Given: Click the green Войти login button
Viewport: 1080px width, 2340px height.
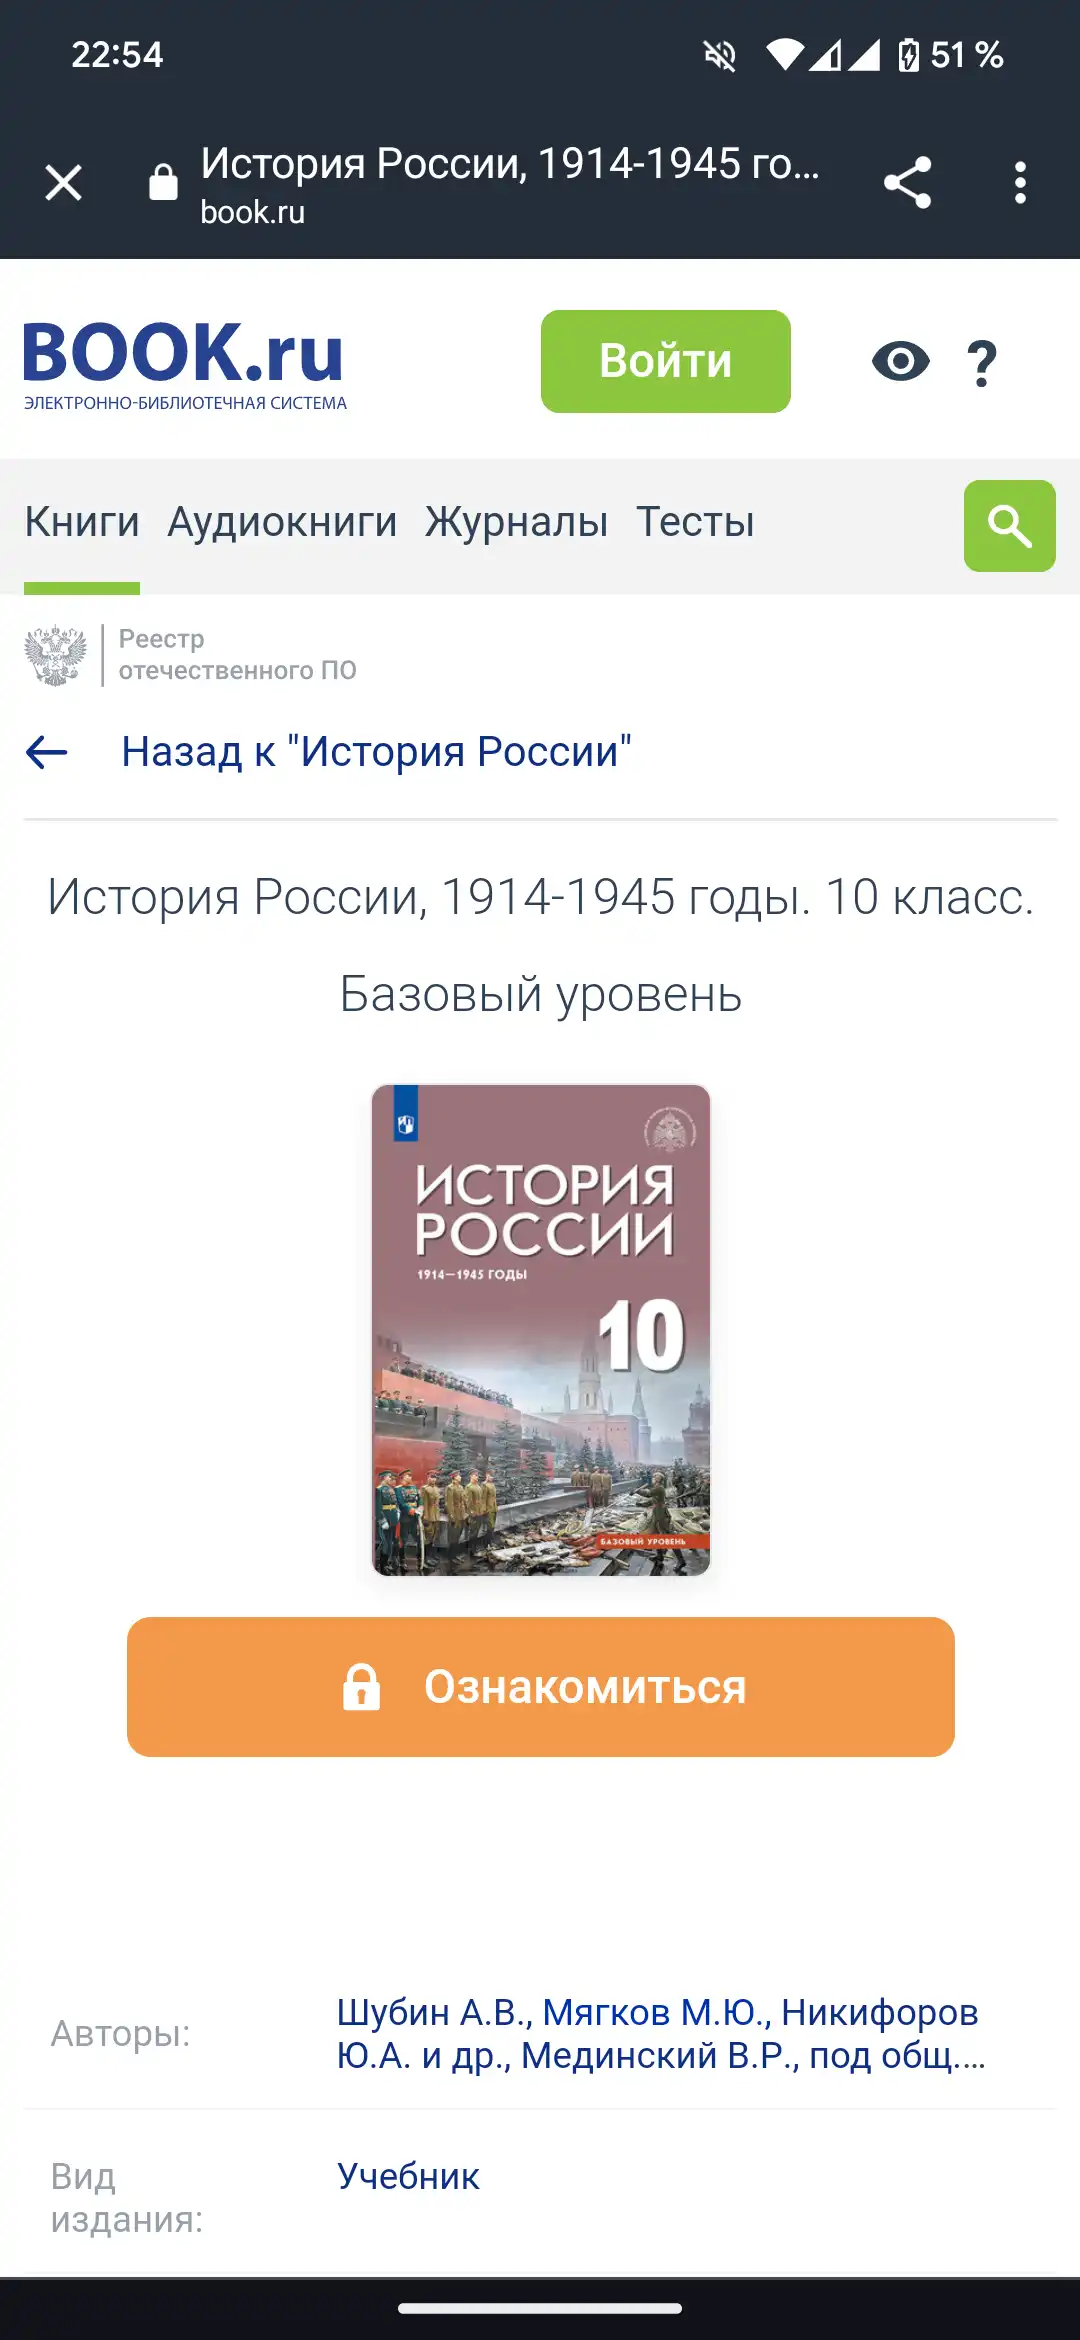Looking at the screenshot, I should tap(666, 361).
